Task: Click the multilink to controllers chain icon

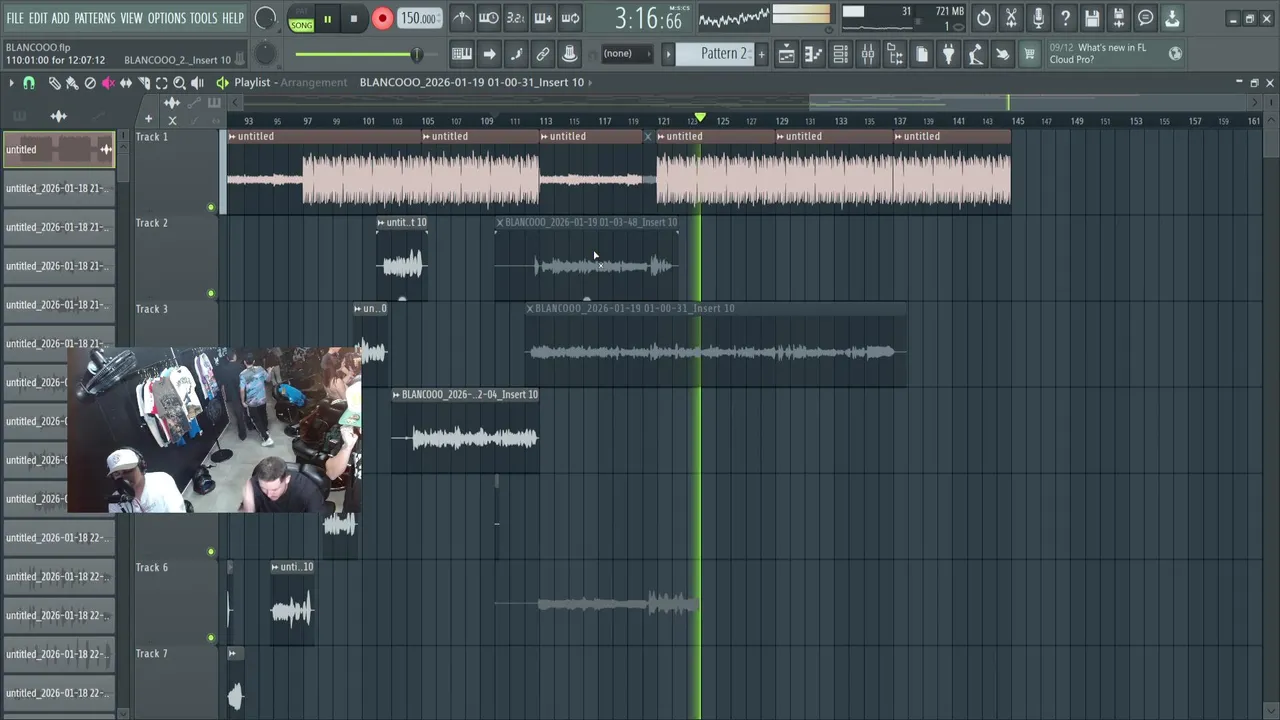Action: (x=542, y=54)
